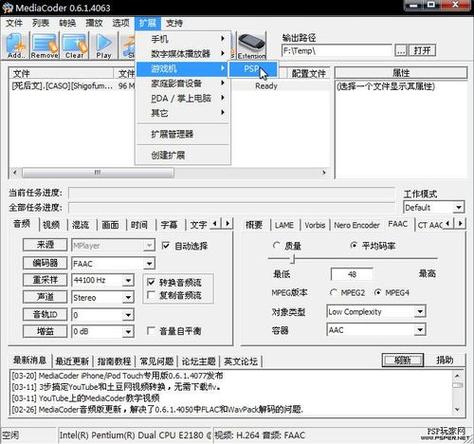Enable the 音量自平衡 checkbox
474x444 pixels.
tap(151, 331)
